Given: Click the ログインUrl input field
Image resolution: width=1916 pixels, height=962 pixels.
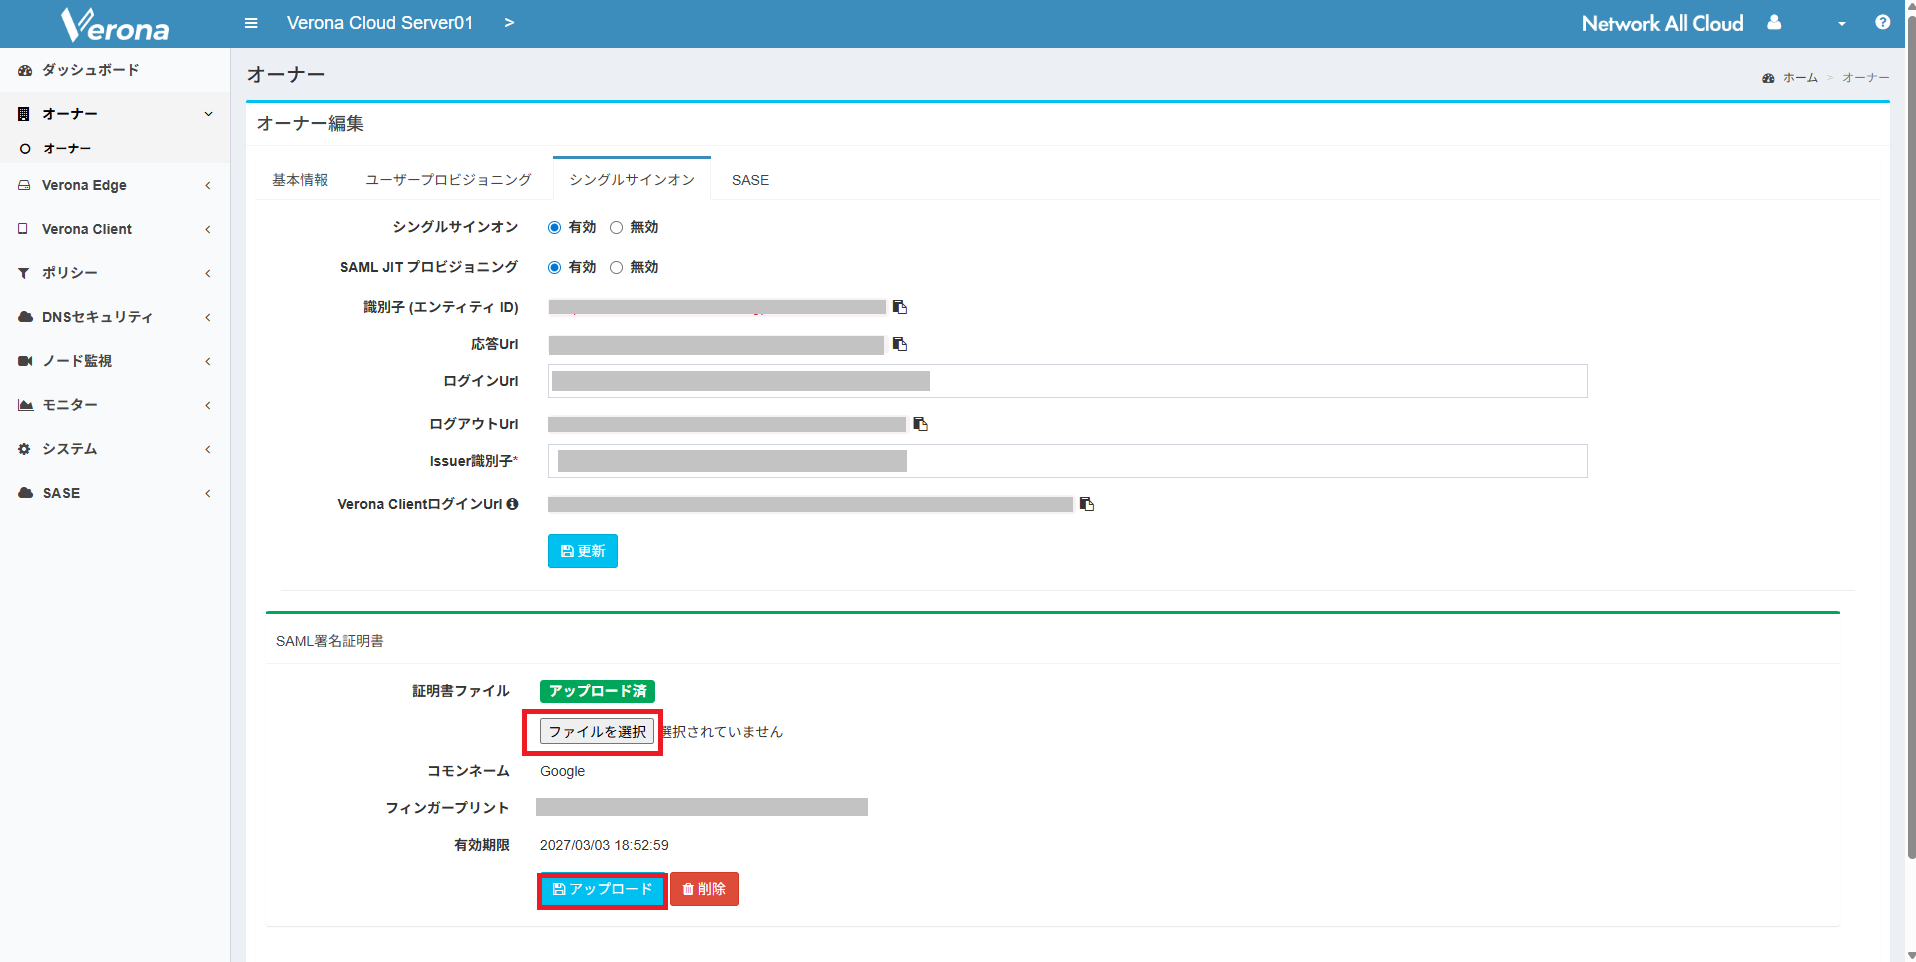Looking at the screenshot, I should coord(1067,381).
